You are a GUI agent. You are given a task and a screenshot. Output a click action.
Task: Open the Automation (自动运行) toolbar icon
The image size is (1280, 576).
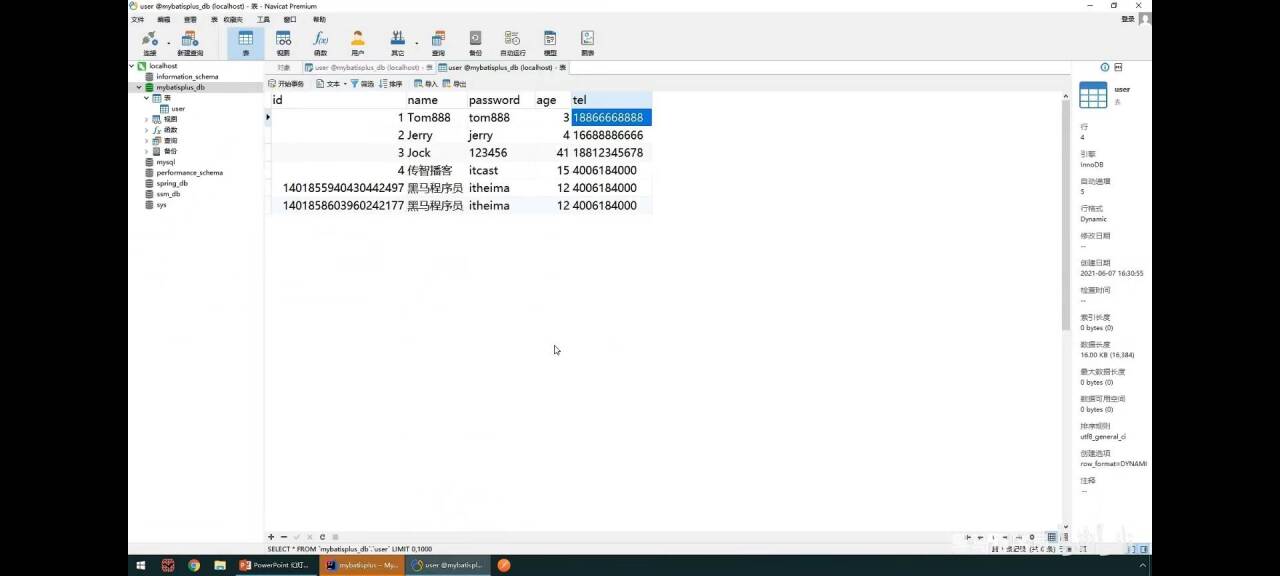pyautogui.click(x=512, y=42)
